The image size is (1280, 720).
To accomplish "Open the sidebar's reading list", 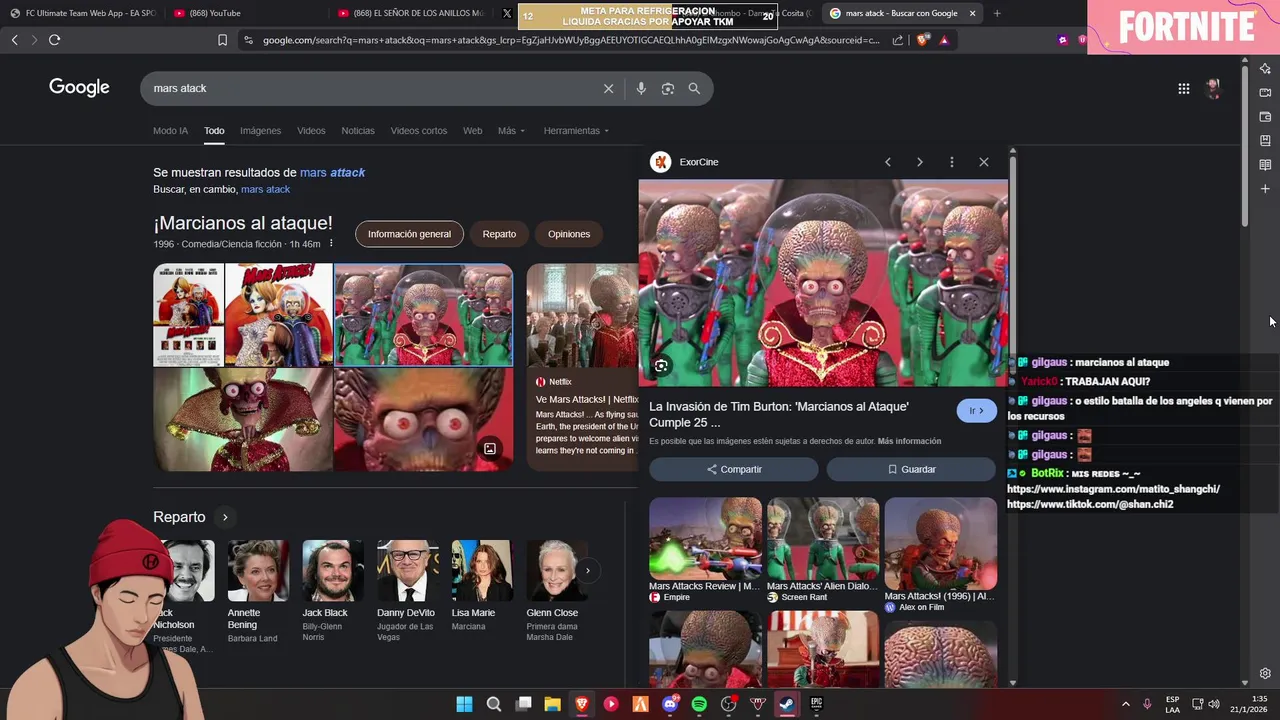I will [x=1265, y=165].
